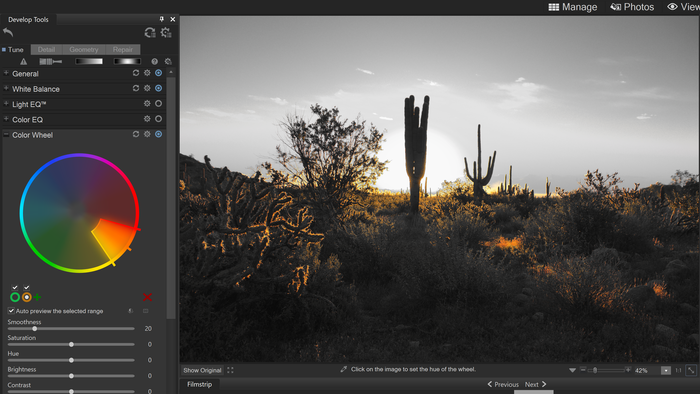
Task: Click the undo arrow in Develop Tools
Action: (x=8, y=32)
